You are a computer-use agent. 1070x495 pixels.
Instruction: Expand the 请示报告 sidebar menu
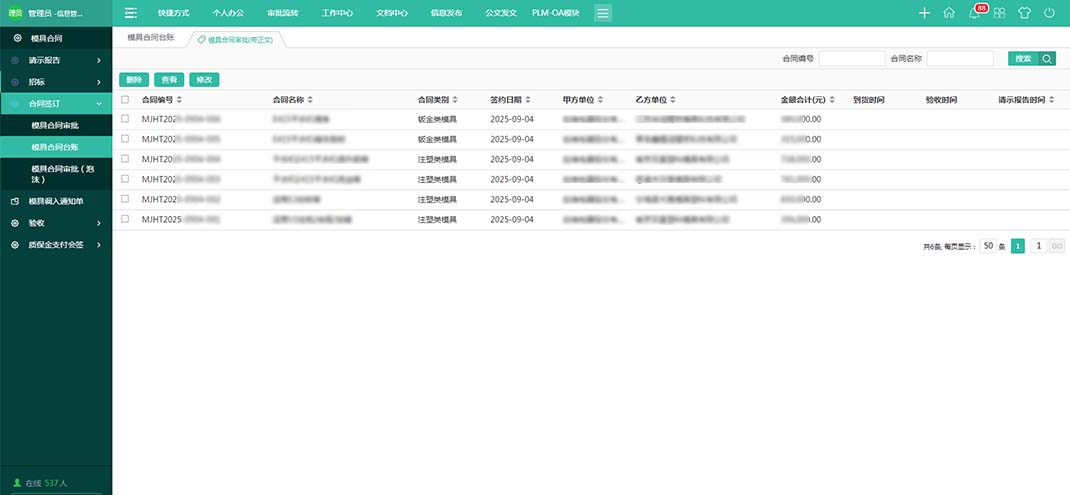tap(56, 60)
